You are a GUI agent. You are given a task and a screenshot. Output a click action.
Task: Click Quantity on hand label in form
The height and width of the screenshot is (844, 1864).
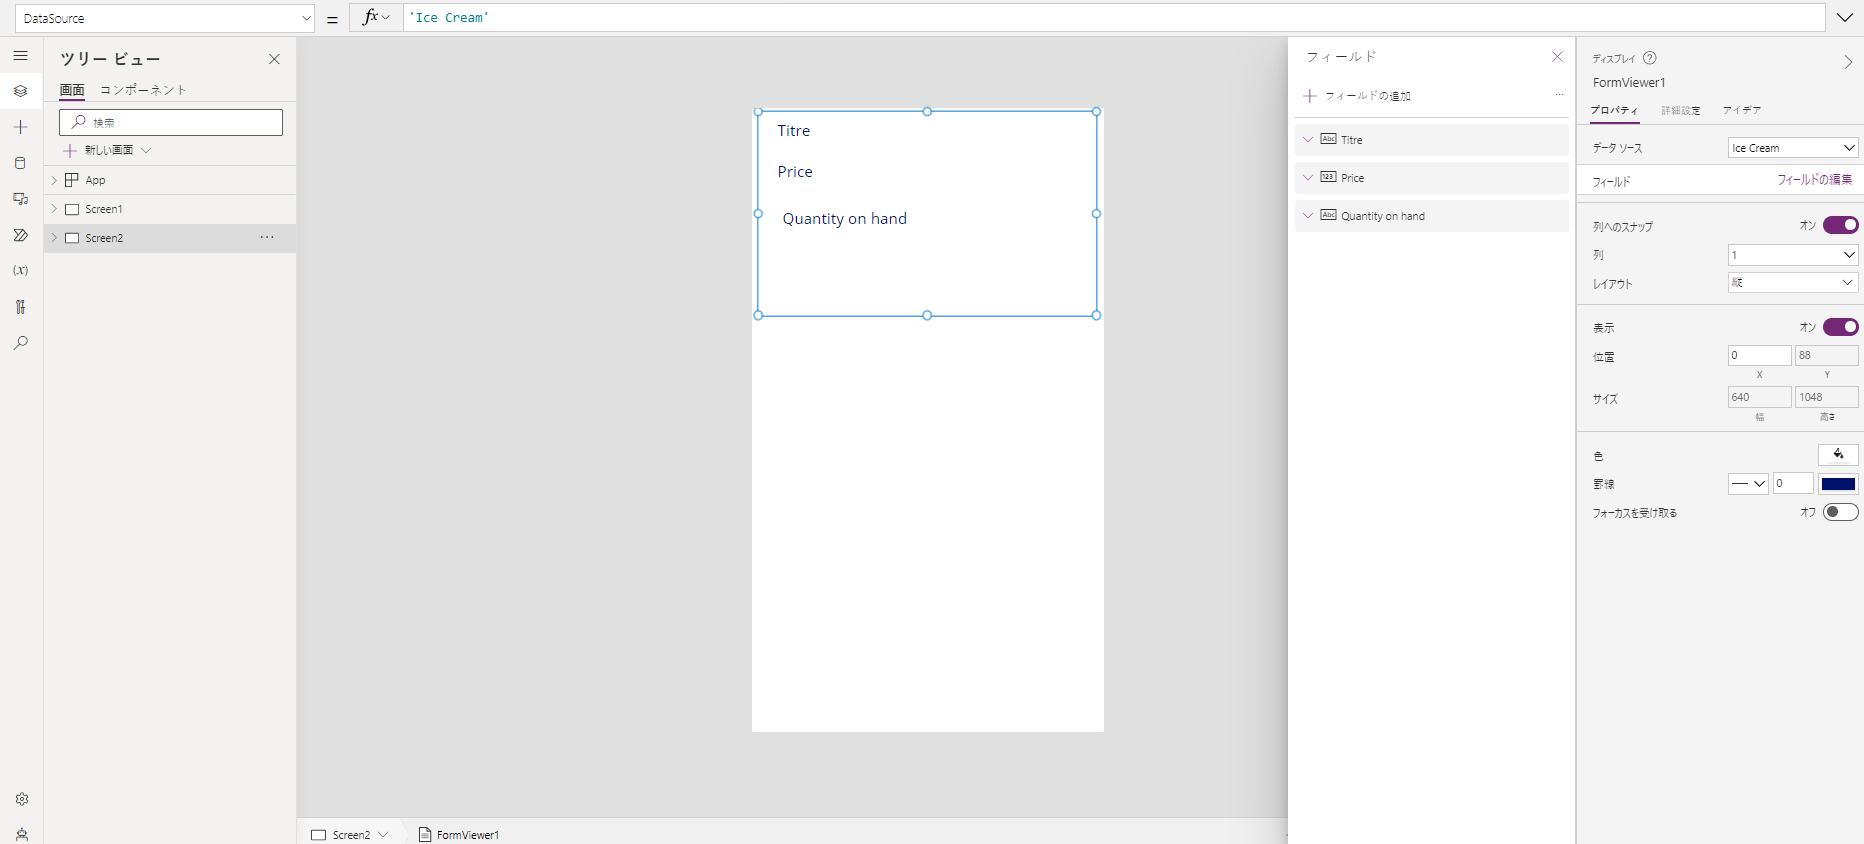[x=845, y=219]
